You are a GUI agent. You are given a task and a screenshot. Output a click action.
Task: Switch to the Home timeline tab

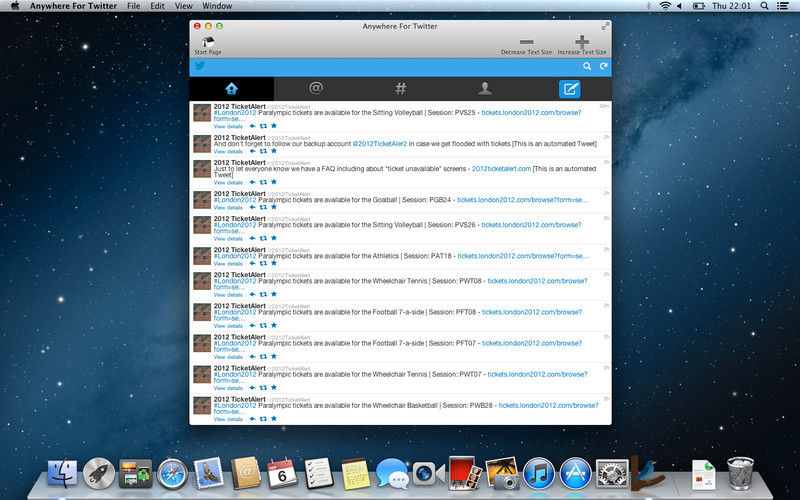tap(232, 89)
